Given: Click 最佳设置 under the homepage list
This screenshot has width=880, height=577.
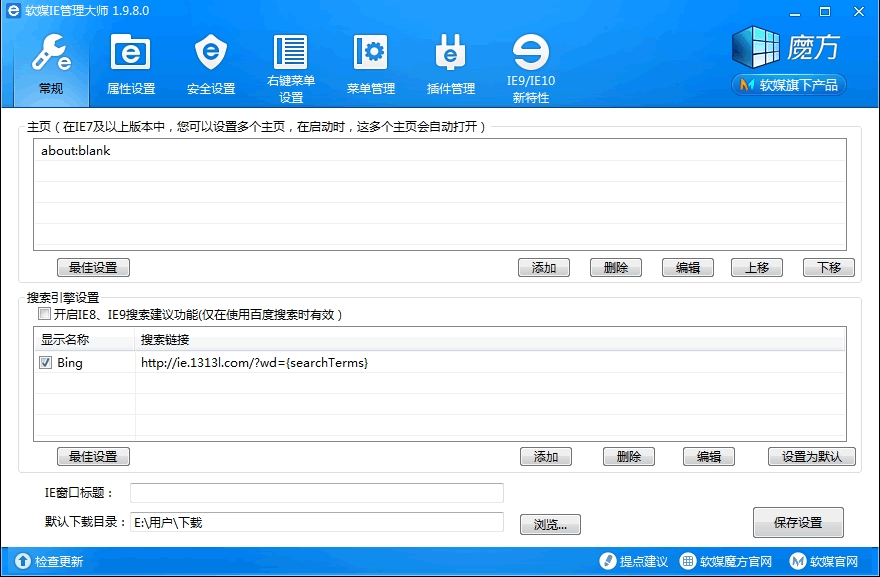Looking at the screenshot, I should click(93, 268).
